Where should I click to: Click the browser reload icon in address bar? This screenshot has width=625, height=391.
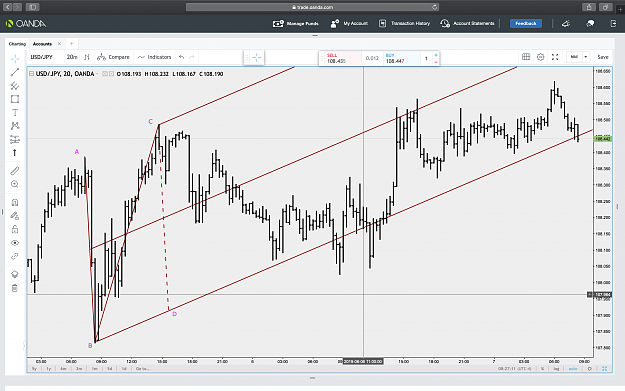coord(434,7)
